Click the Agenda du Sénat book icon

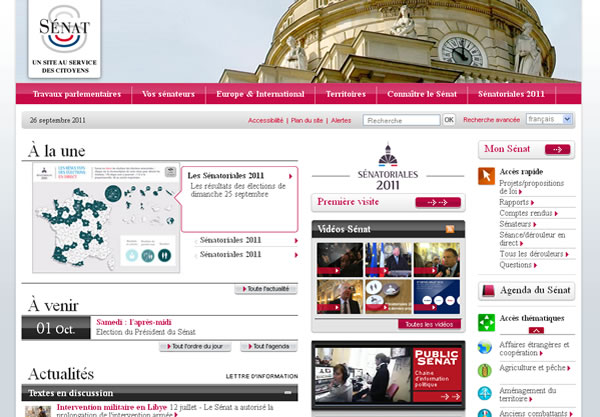[x=486, y=291]
